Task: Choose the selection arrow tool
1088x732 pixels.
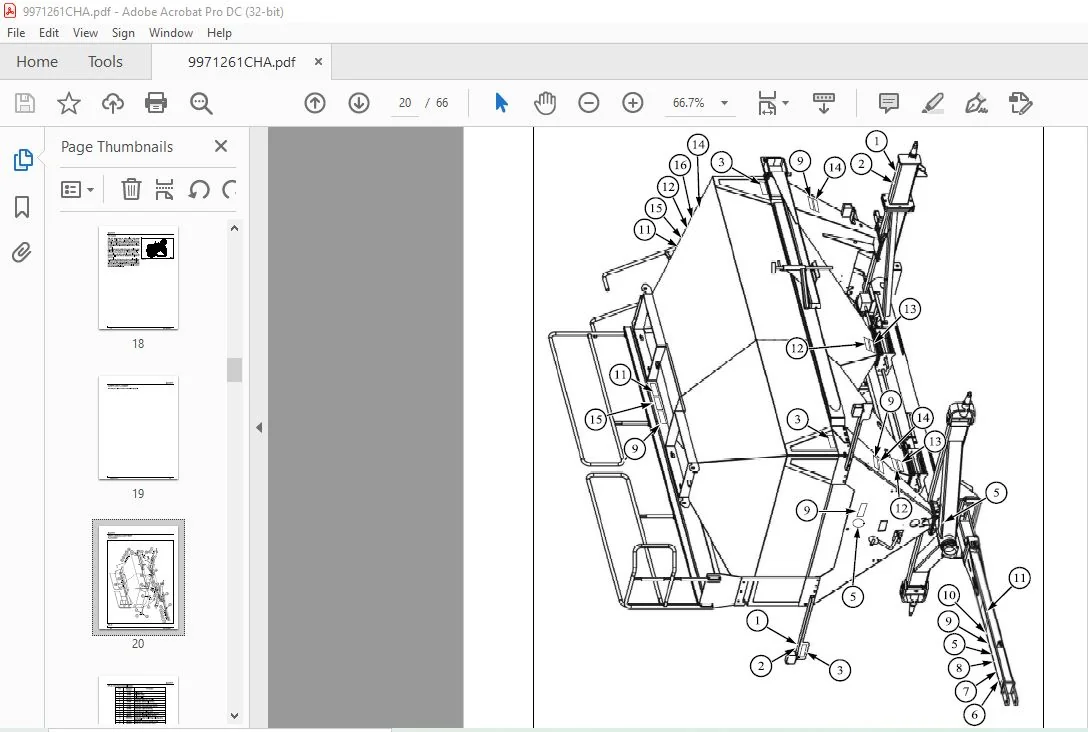Action: (x=501, y=103)
